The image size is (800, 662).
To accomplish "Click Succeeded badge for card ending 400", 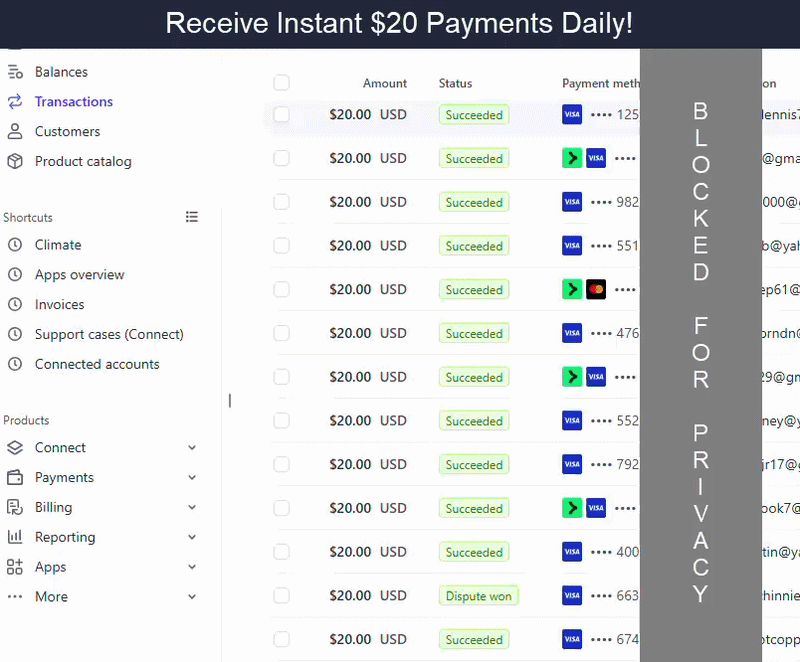I will (x=474, y=552).
